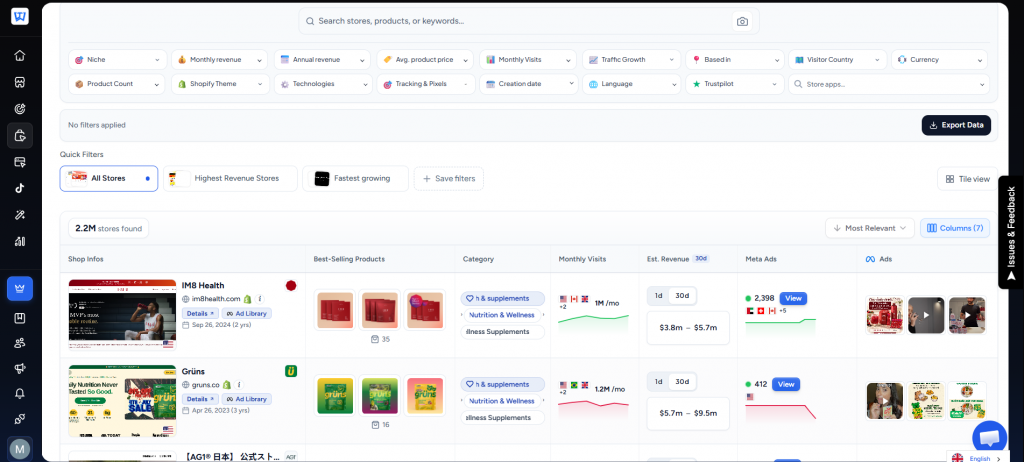The image size is (1024, 462).
Task: Click the credit card style sidebar icon
Action: tap(20, 162)
